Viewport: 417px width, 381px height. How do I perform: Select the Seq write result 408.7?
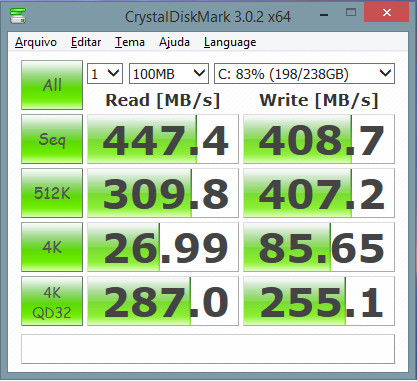click(319, 139)
